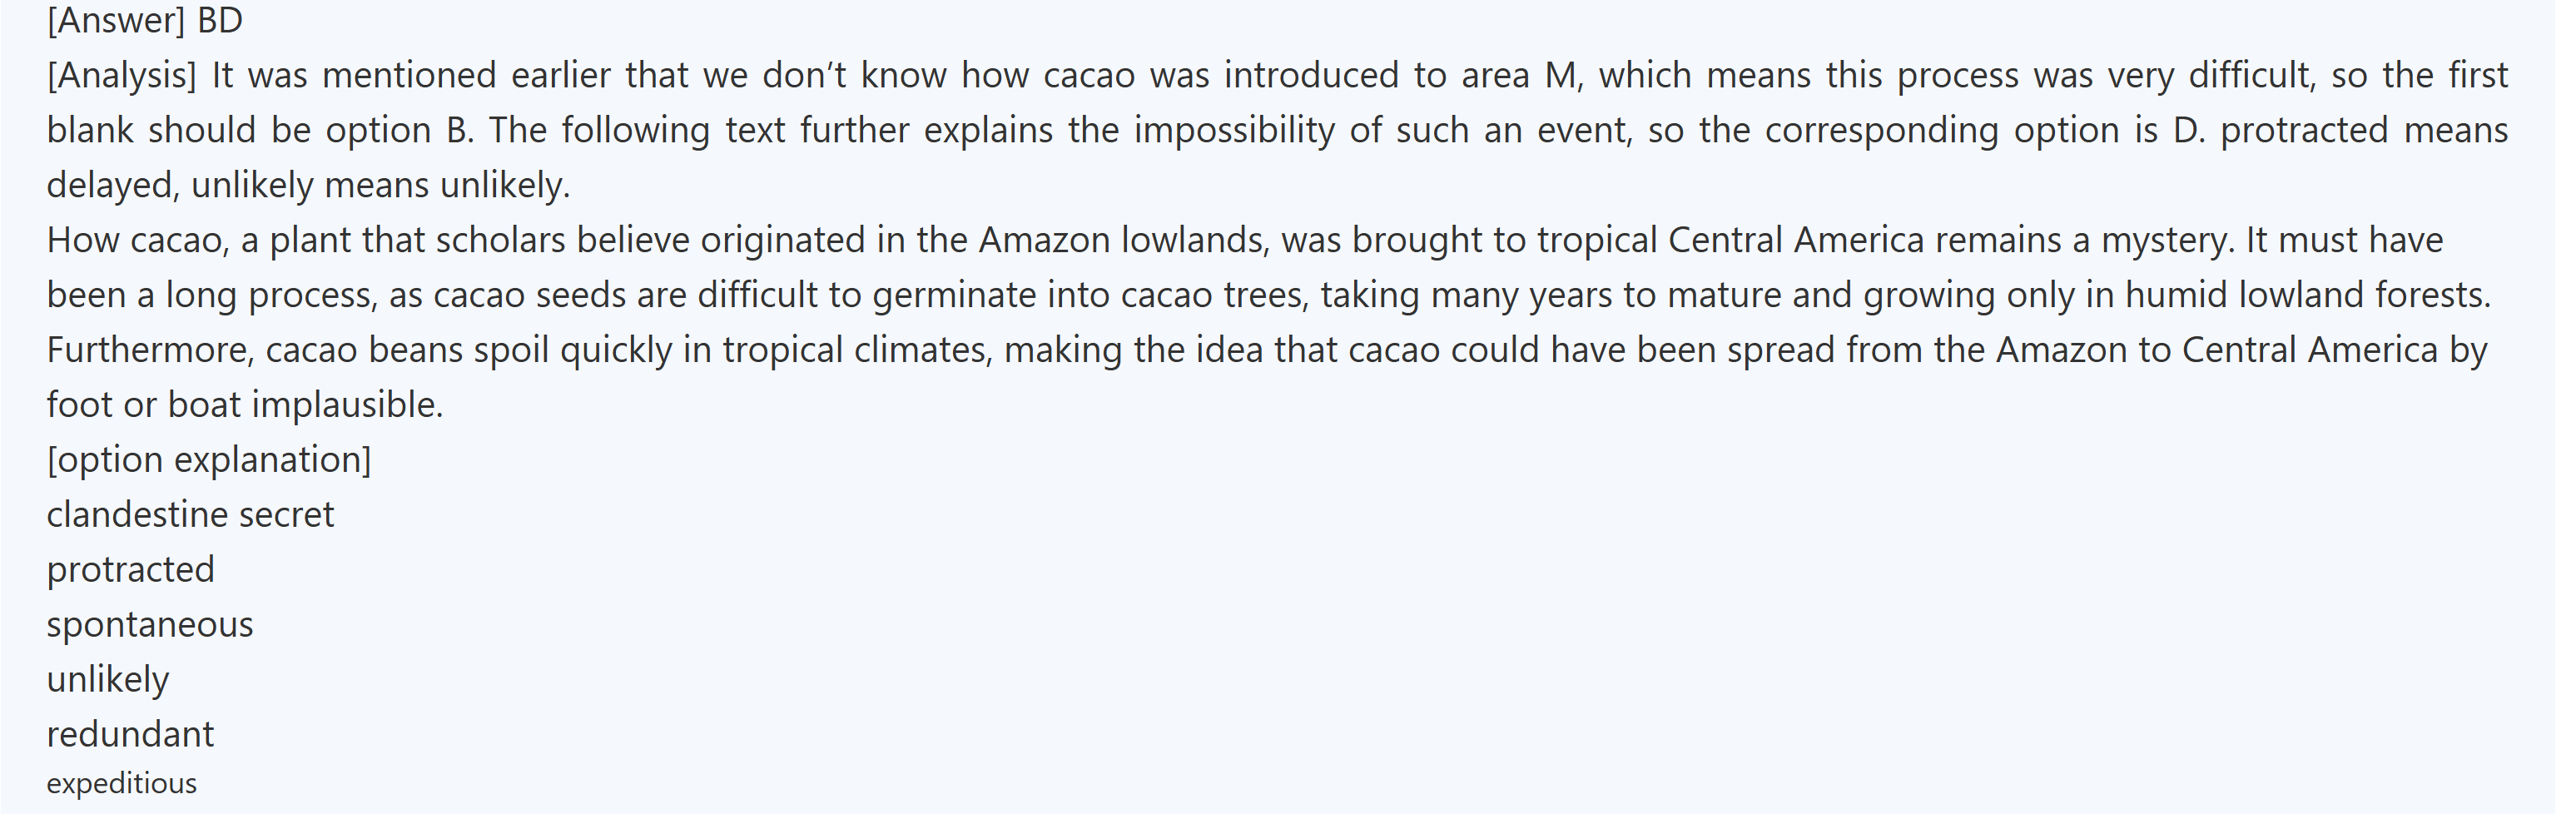
Task: Select "clandestine secret" in the option list
Action: click(190, 515)
